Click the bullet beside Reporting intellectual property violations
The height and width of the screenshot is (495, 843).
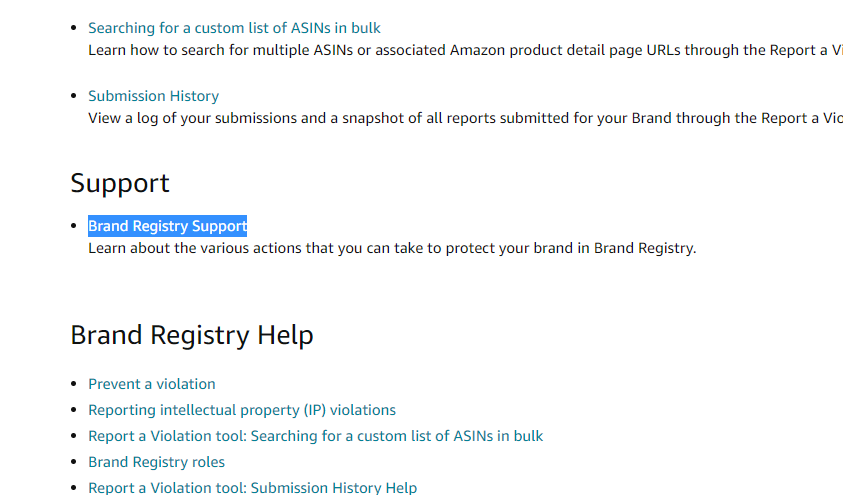tap(74, 410)
